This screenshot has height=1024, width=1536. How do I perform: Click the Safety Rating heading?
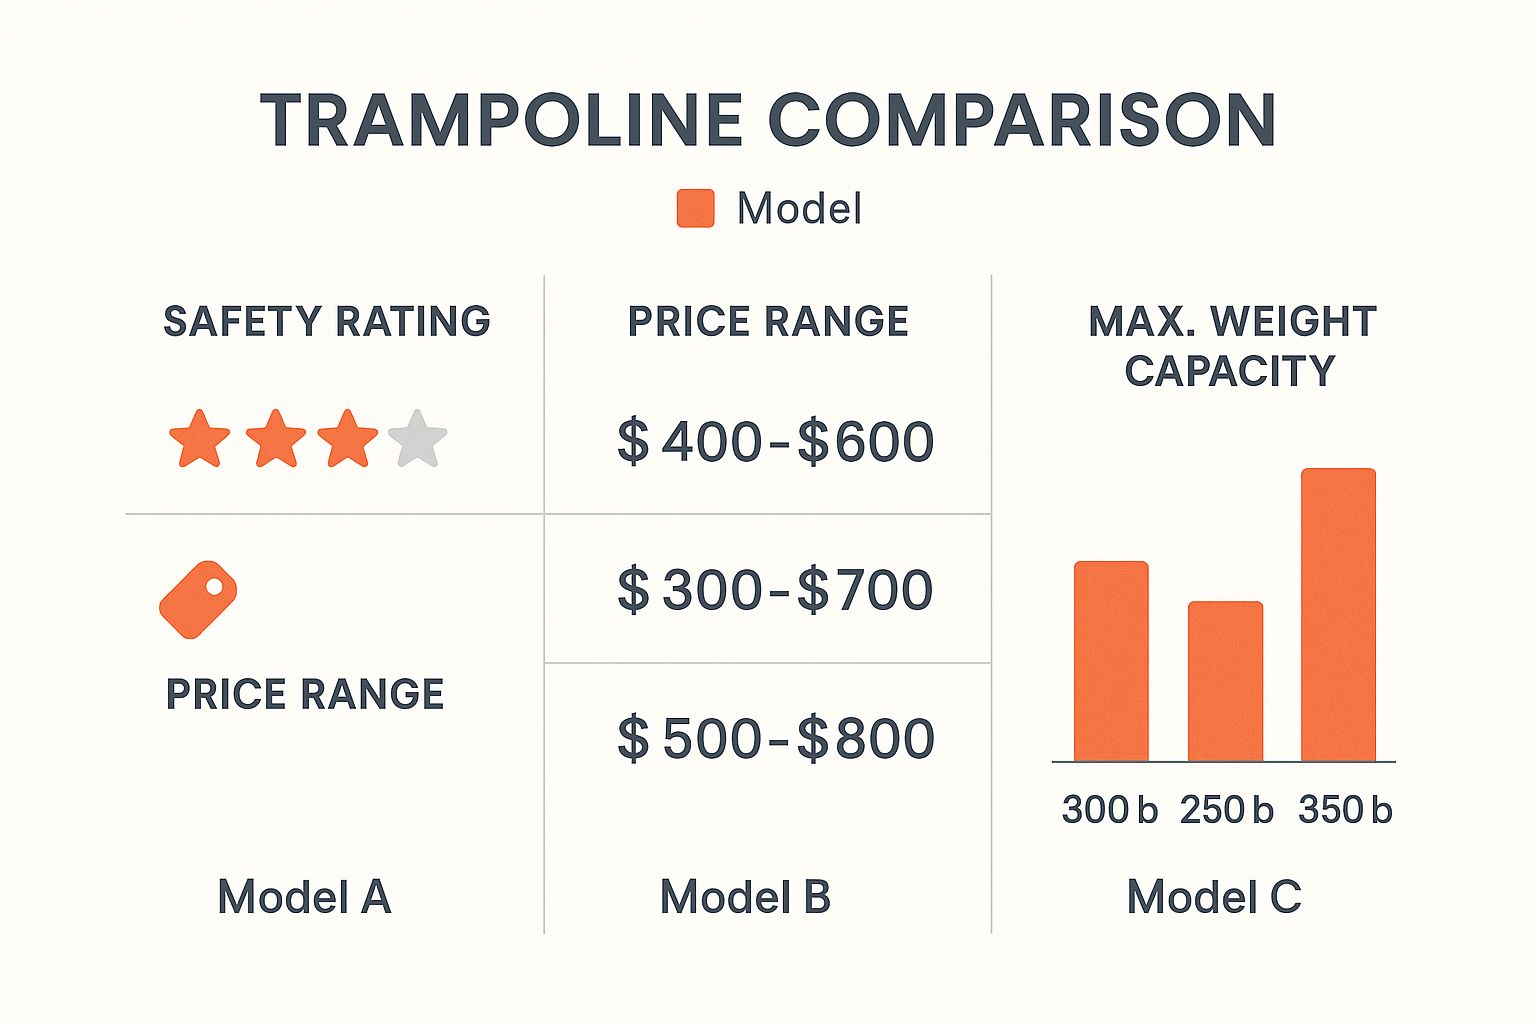(x=327, y=322)
